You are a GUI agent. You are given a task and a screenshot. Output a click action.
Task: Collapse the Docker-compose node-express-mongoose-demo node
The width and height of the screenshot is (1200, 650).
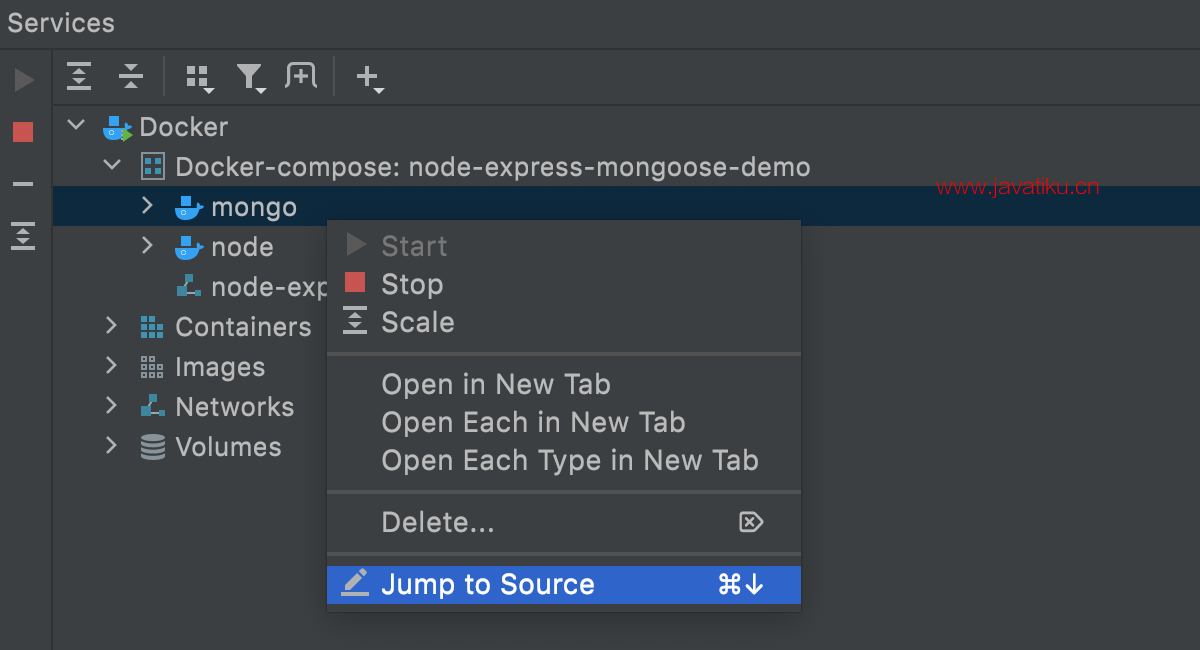[113, 166]
